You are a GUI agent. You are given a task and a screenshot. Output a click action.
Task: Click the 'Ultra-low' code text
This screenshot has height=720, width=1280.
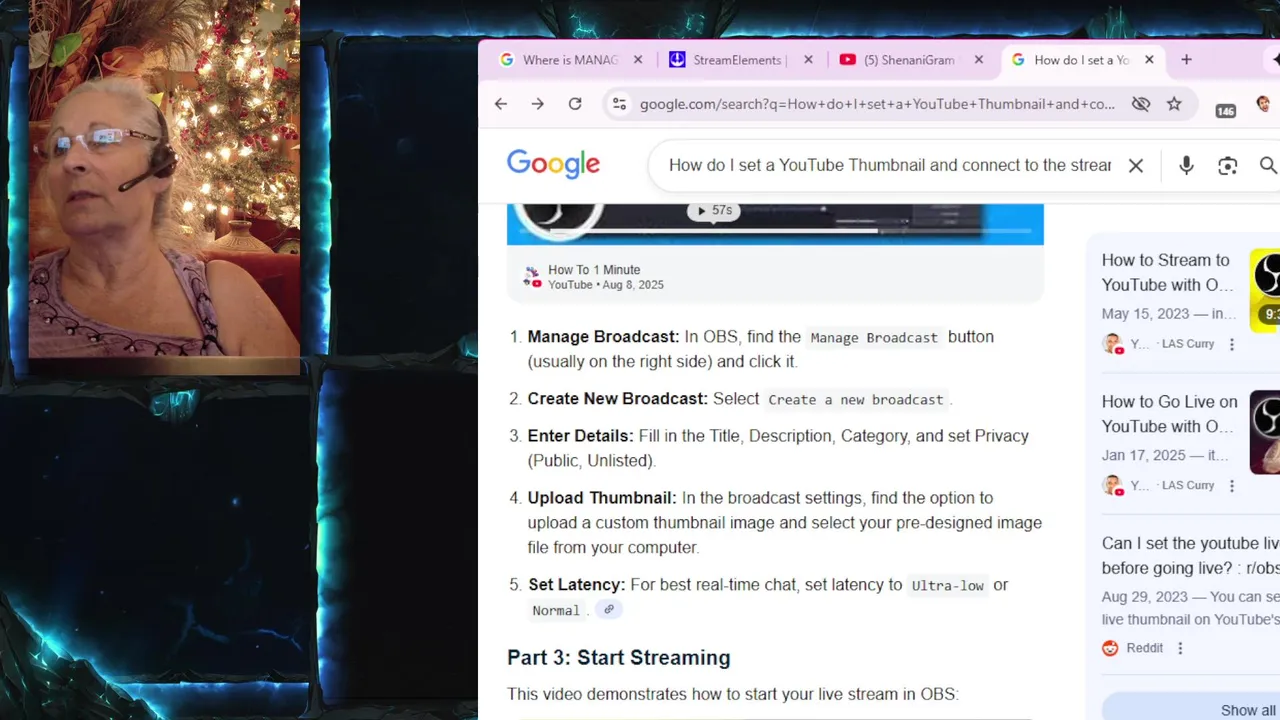(947, 586)
